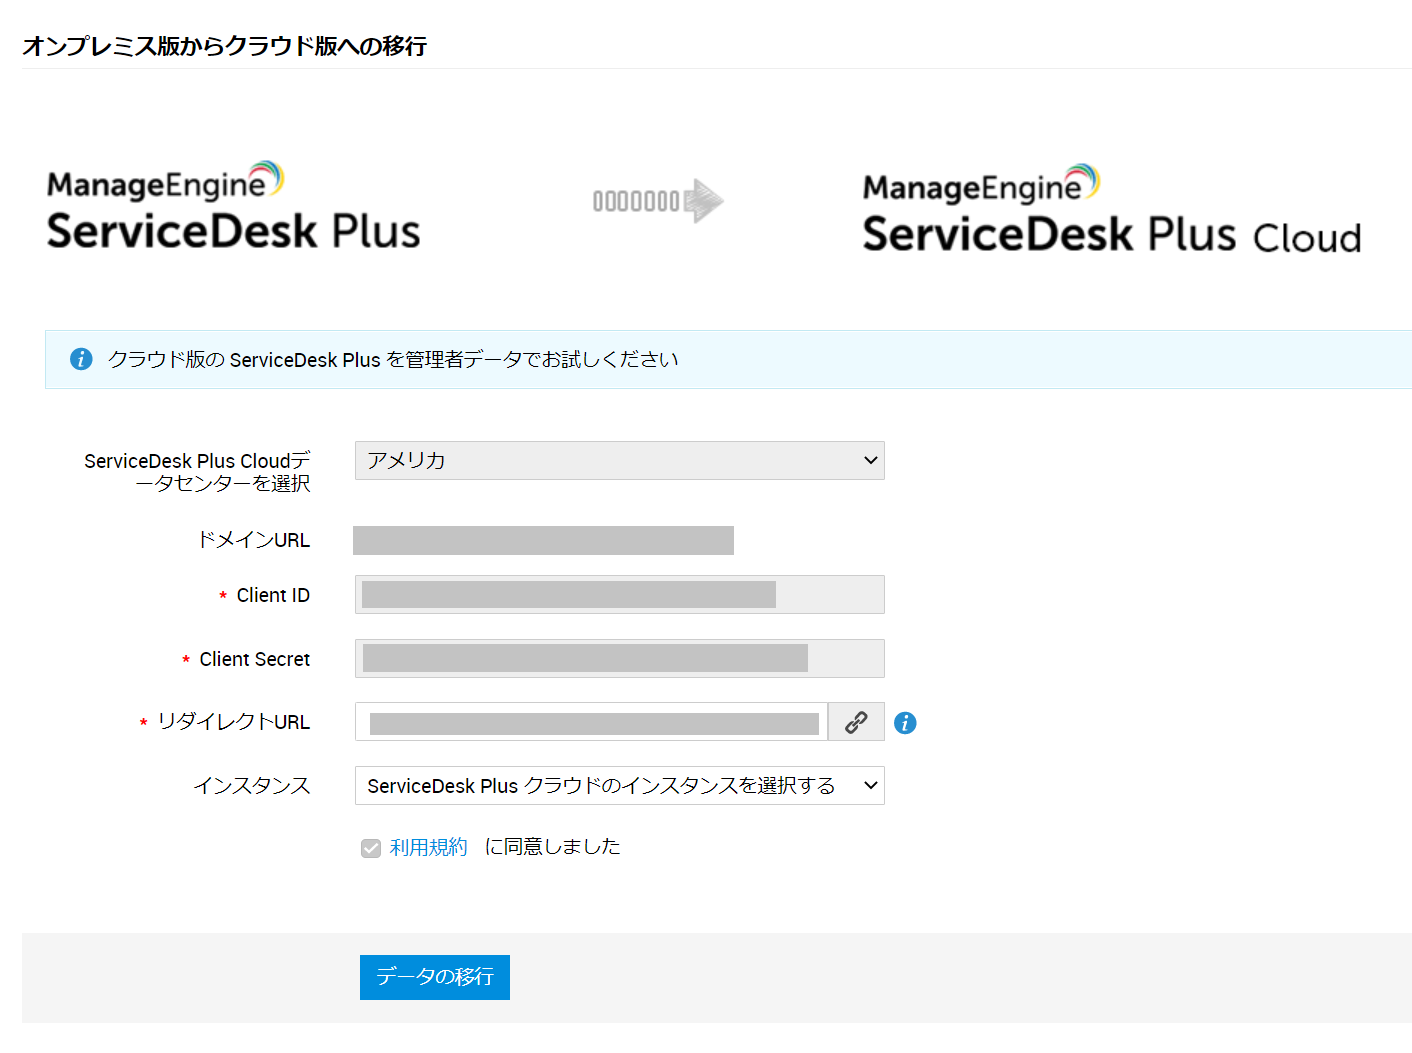Click the クラウド版の ServiceDesk Plus notice text

point(393,359)
